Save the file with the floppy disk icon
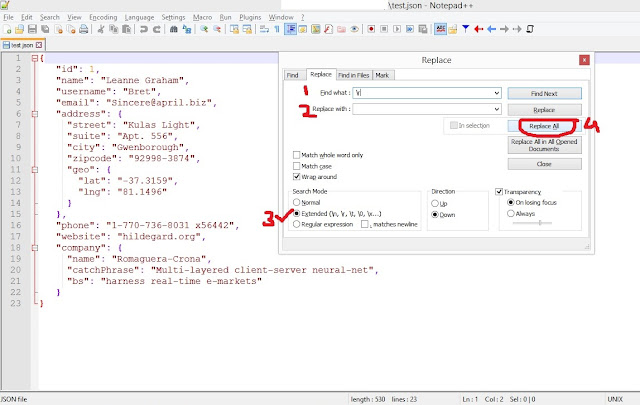Screen dimensions: 640x405 click(x=32, y=29)
